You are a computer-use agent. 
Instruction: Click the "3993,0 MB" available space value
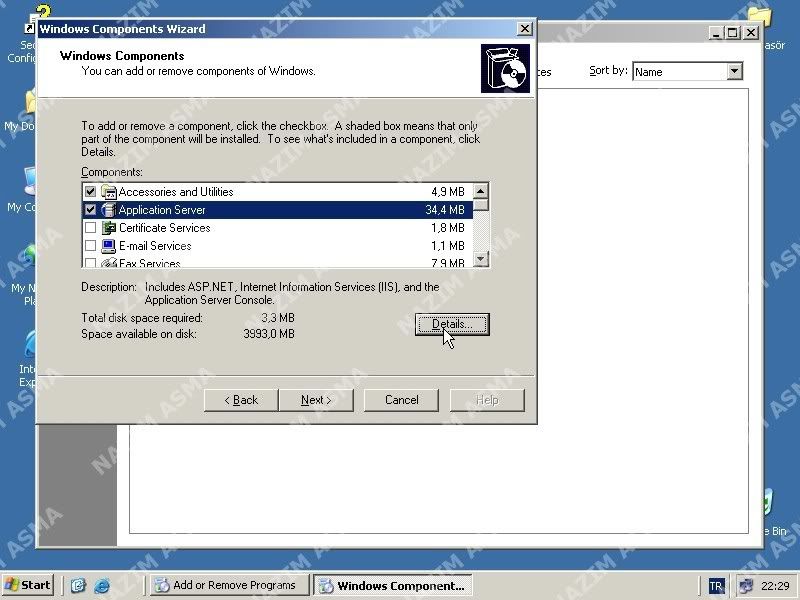[x=269, y=334]
